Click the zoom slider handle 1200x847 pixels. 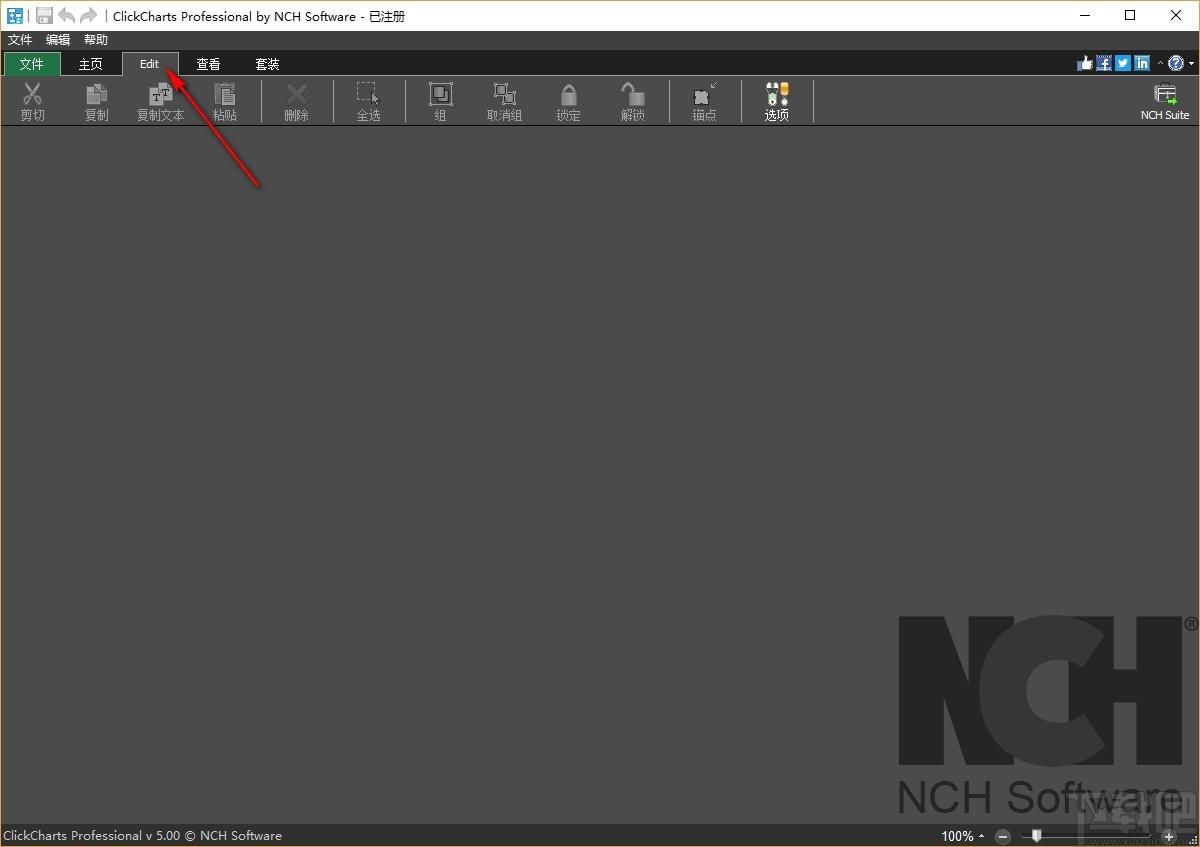click(1037, 835)
